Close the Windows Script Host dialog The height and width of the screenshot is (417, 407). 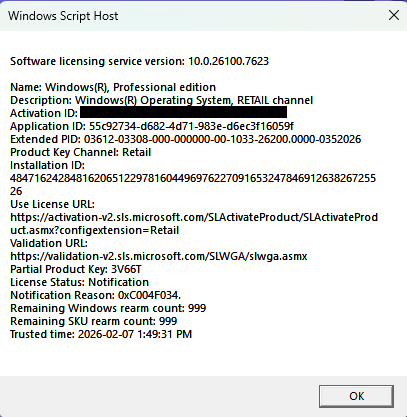tap(394, 15)
